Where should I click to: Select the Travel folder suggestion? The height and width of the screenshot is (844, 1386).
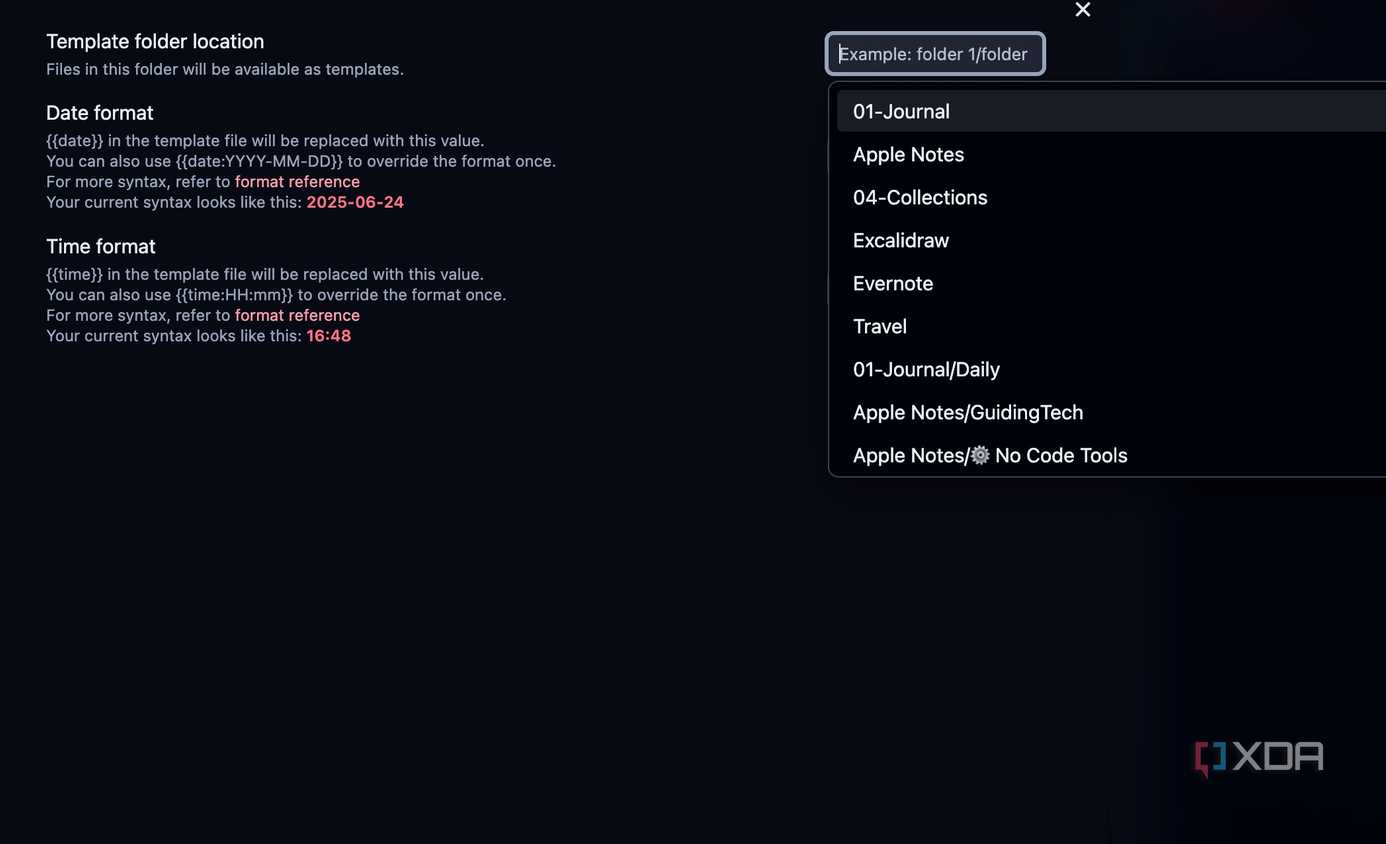[x=1111, y=326]
